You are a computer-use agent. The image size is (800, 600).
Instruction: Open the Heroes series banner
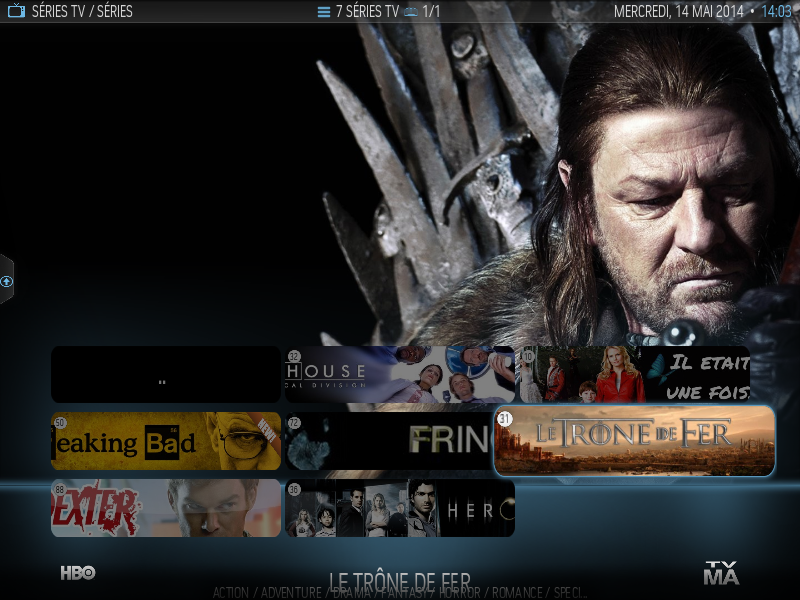coord(400,508)
